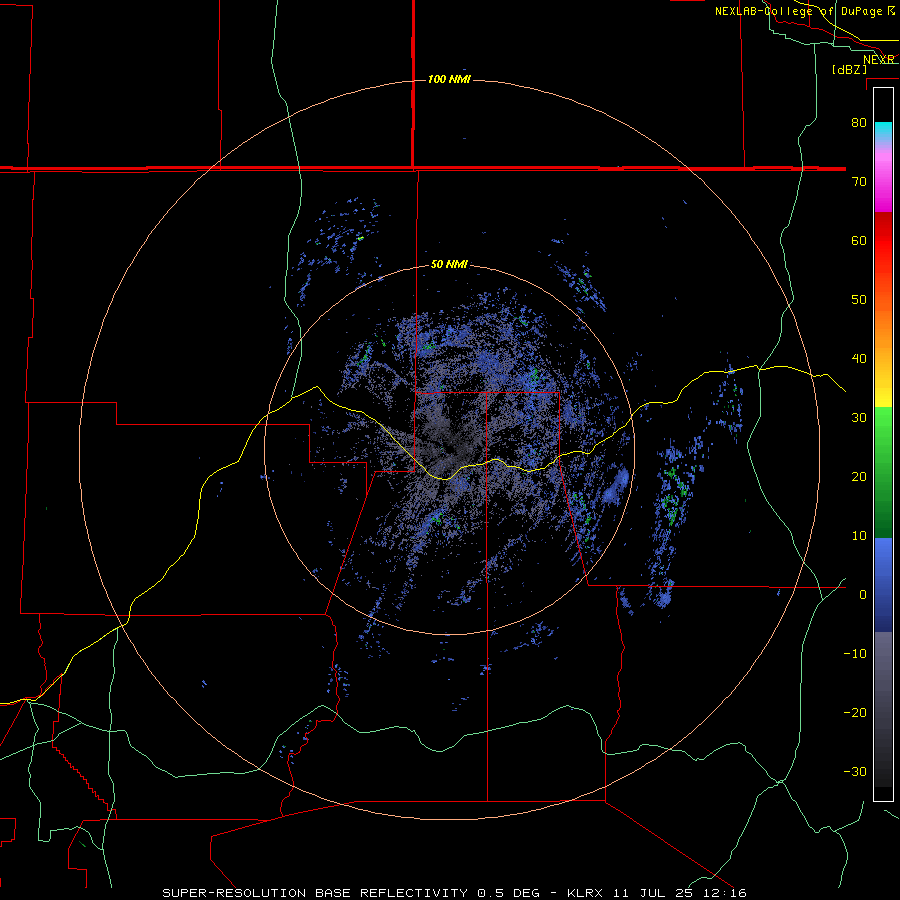Select the "-10" value on the dBZ scale

coord(855,654)
